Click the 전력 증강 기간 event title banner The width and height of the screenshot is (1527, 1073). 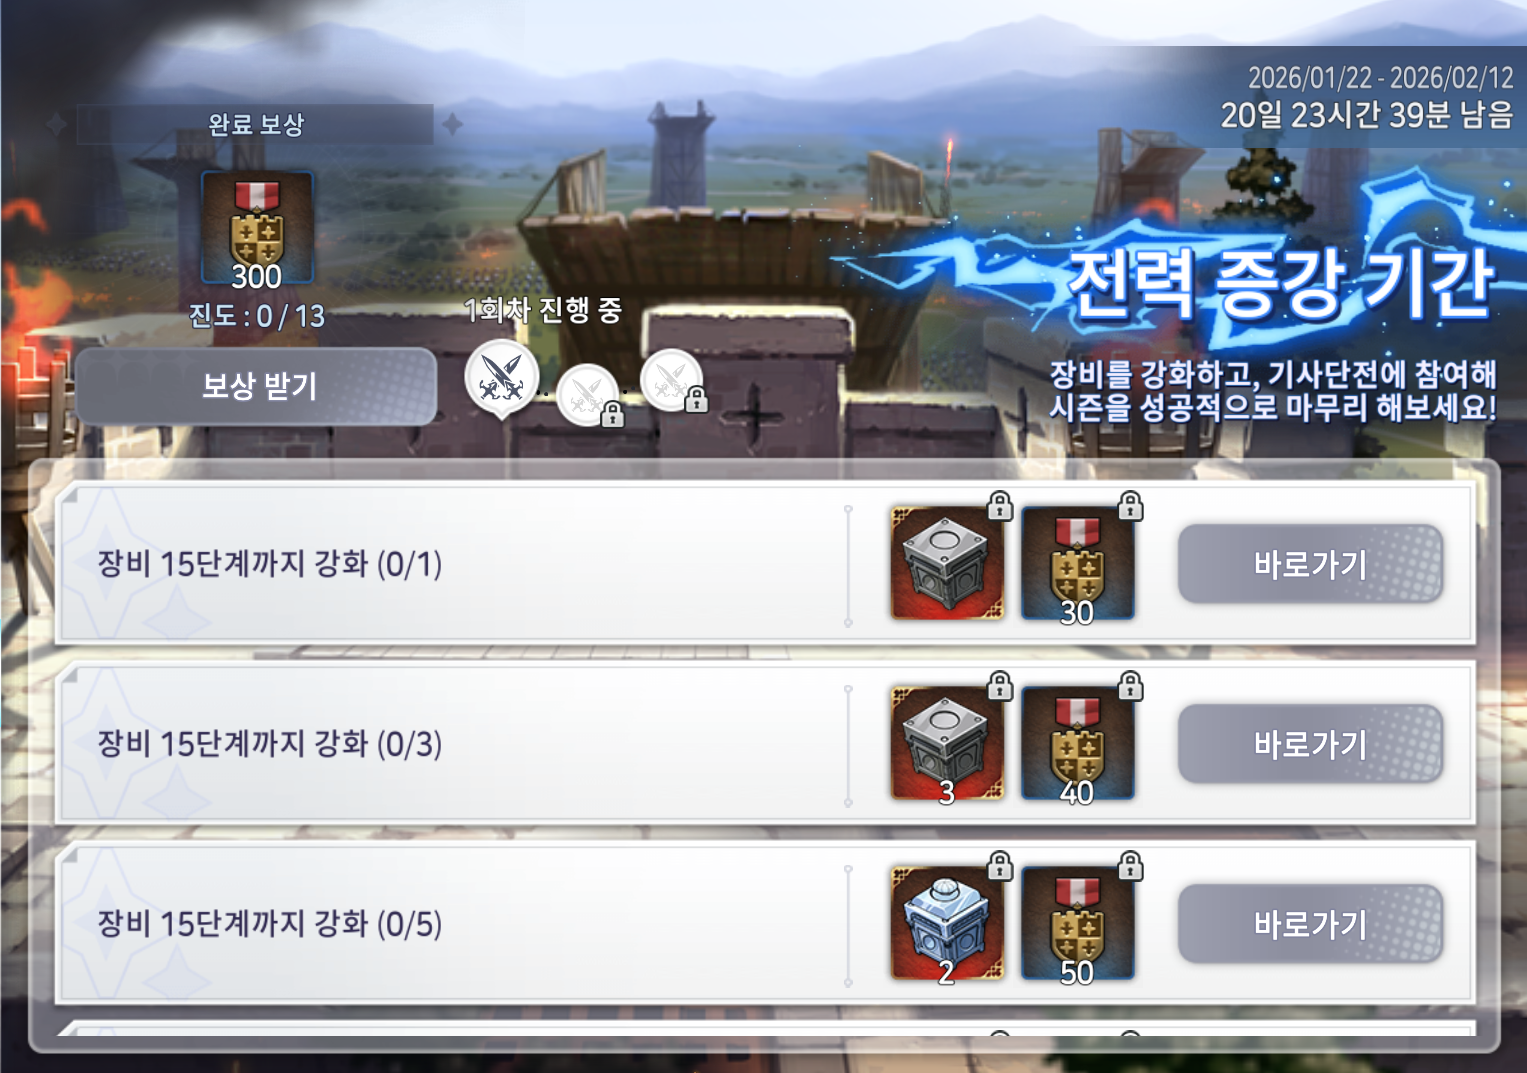(x=1280, y=285)
